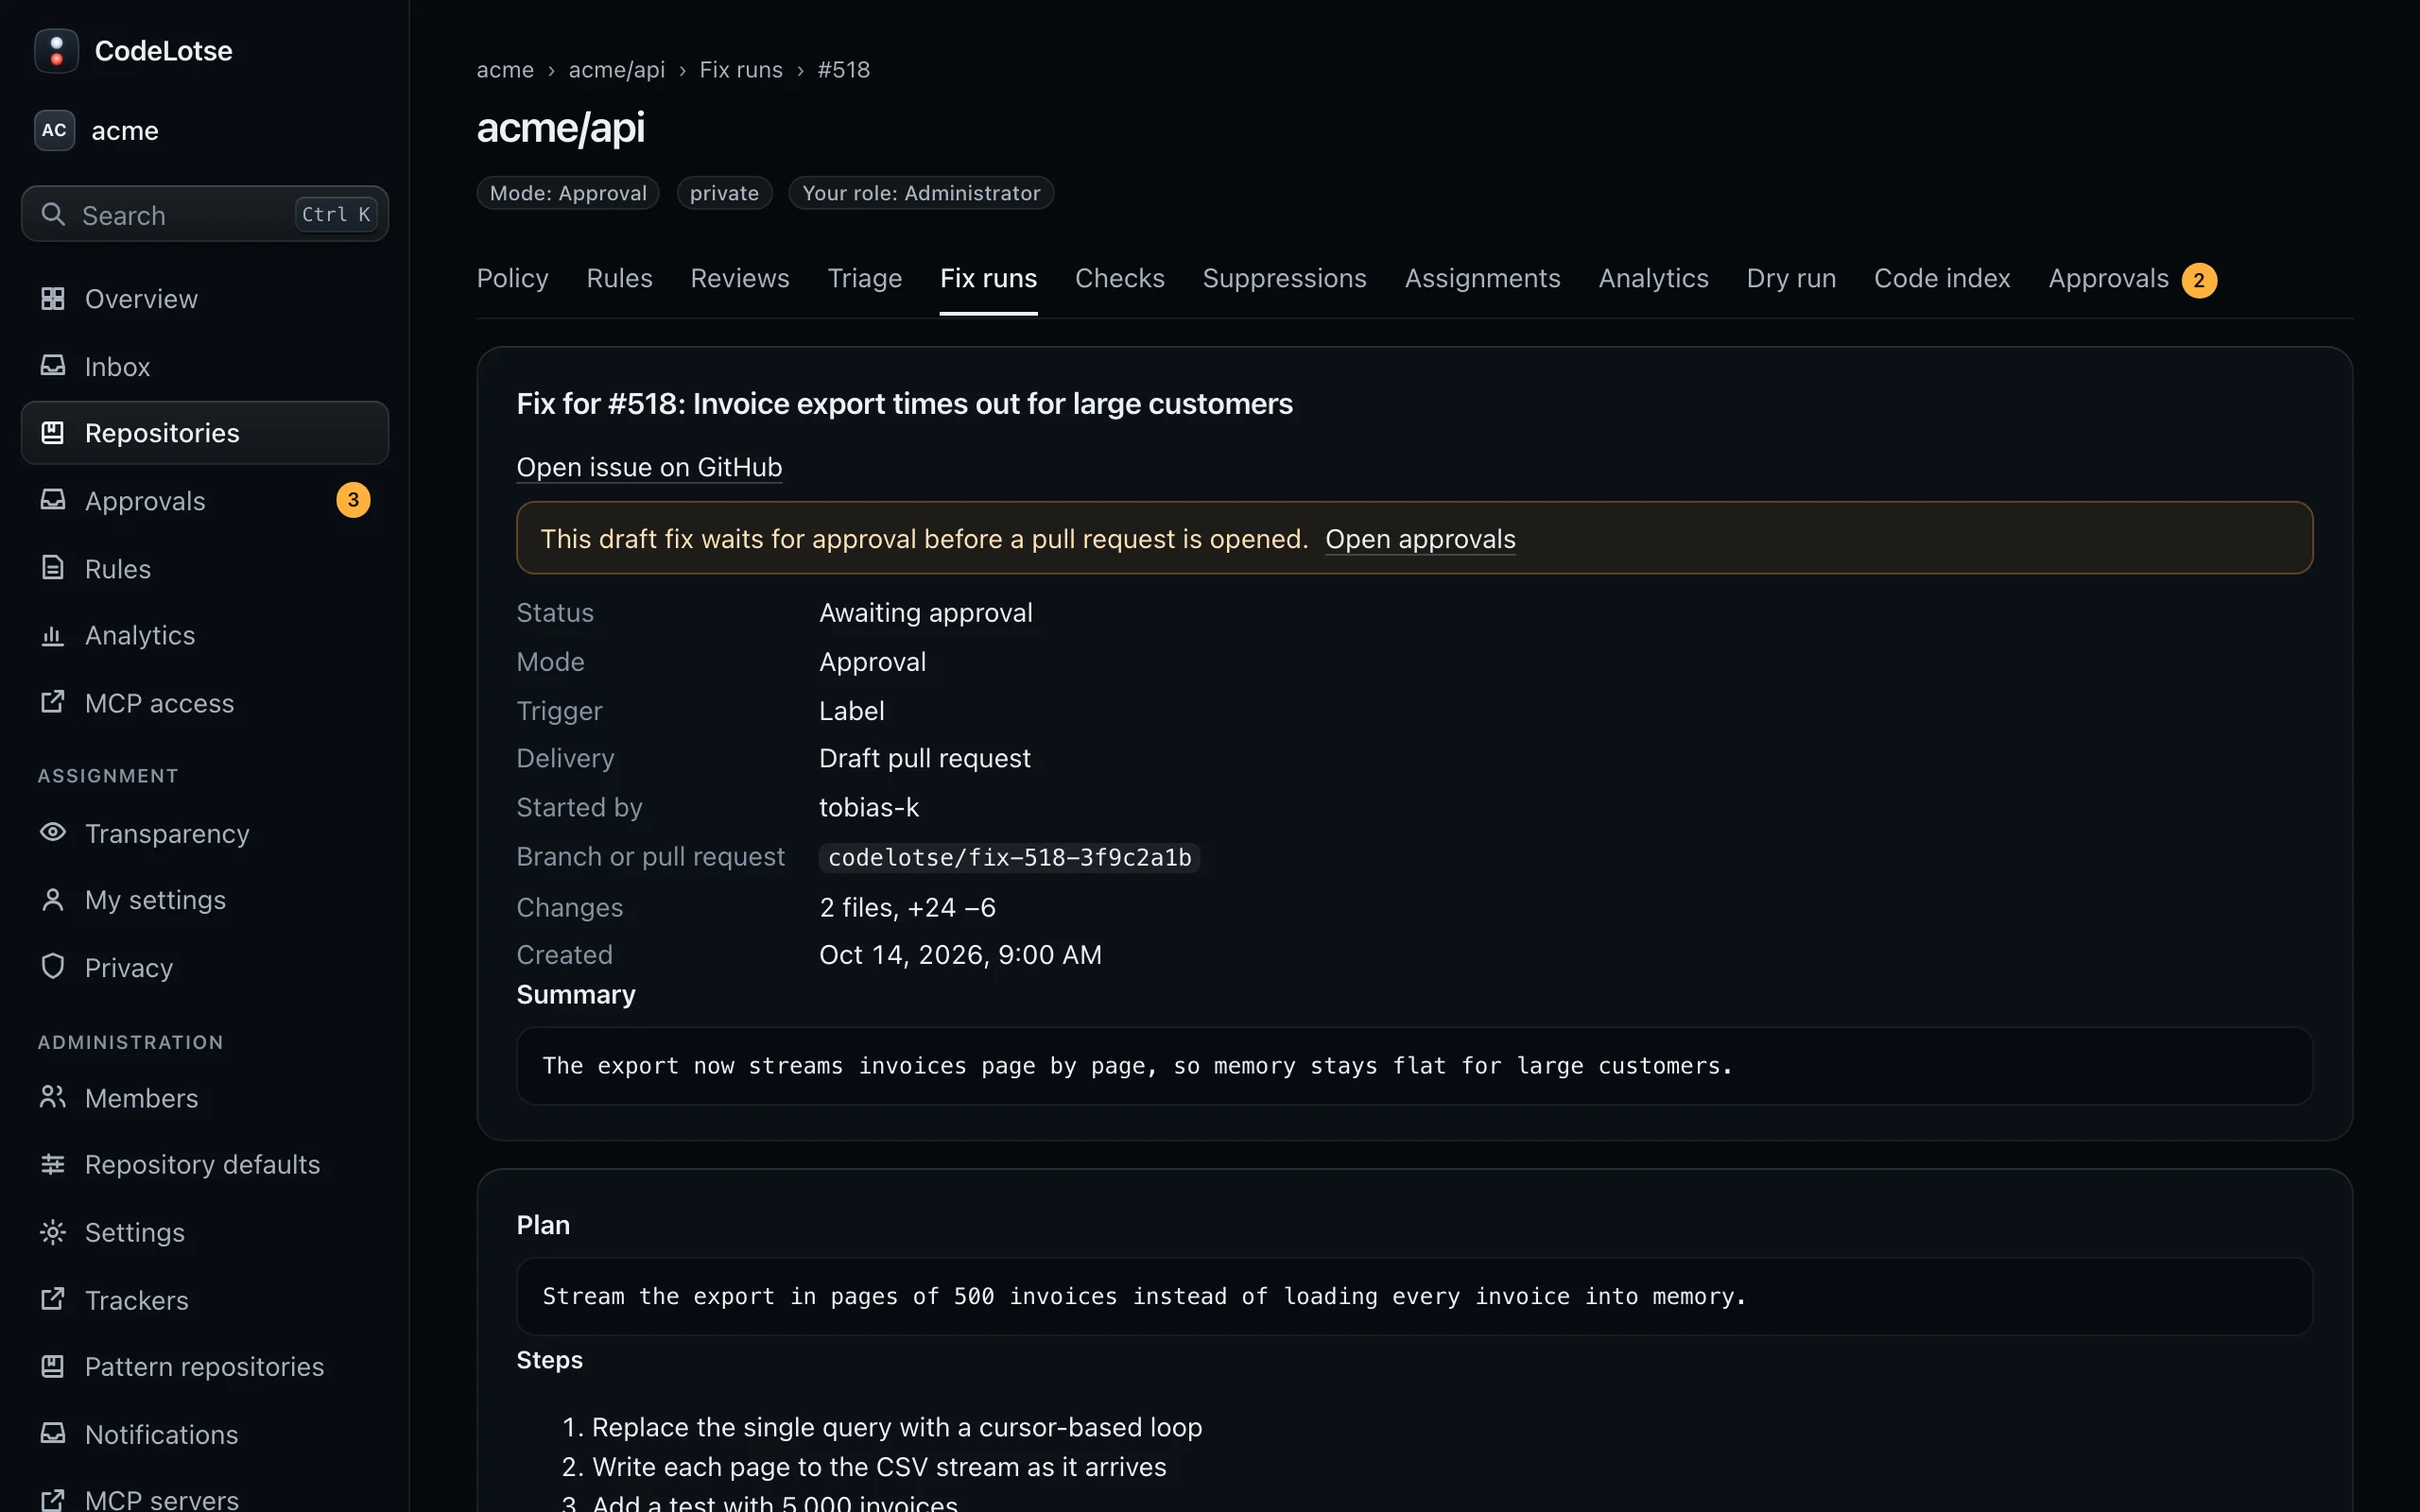Click the Ctrl K shortcut hint
The width and height of the screenshot is (2420, 1512).
336,214
